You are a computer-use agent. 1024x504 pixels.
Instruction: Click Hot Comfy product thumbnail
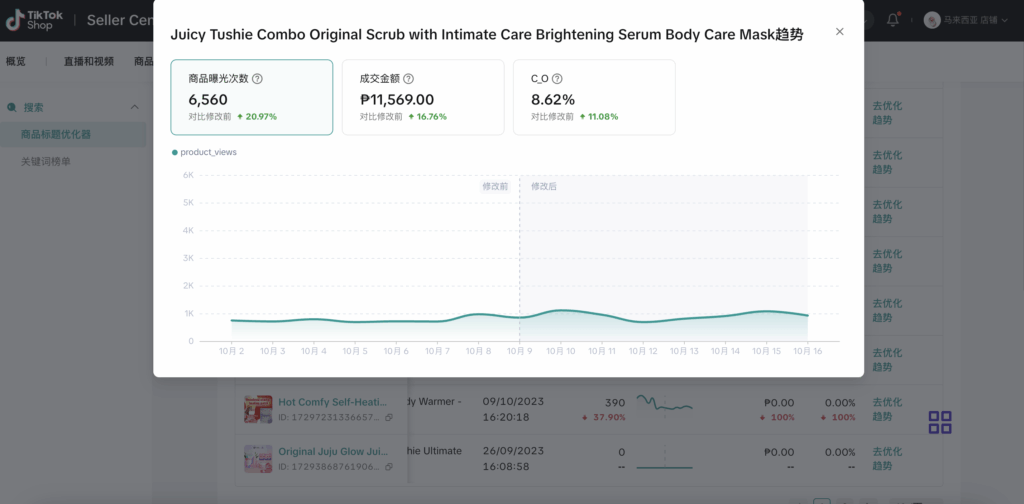(258, 409)
